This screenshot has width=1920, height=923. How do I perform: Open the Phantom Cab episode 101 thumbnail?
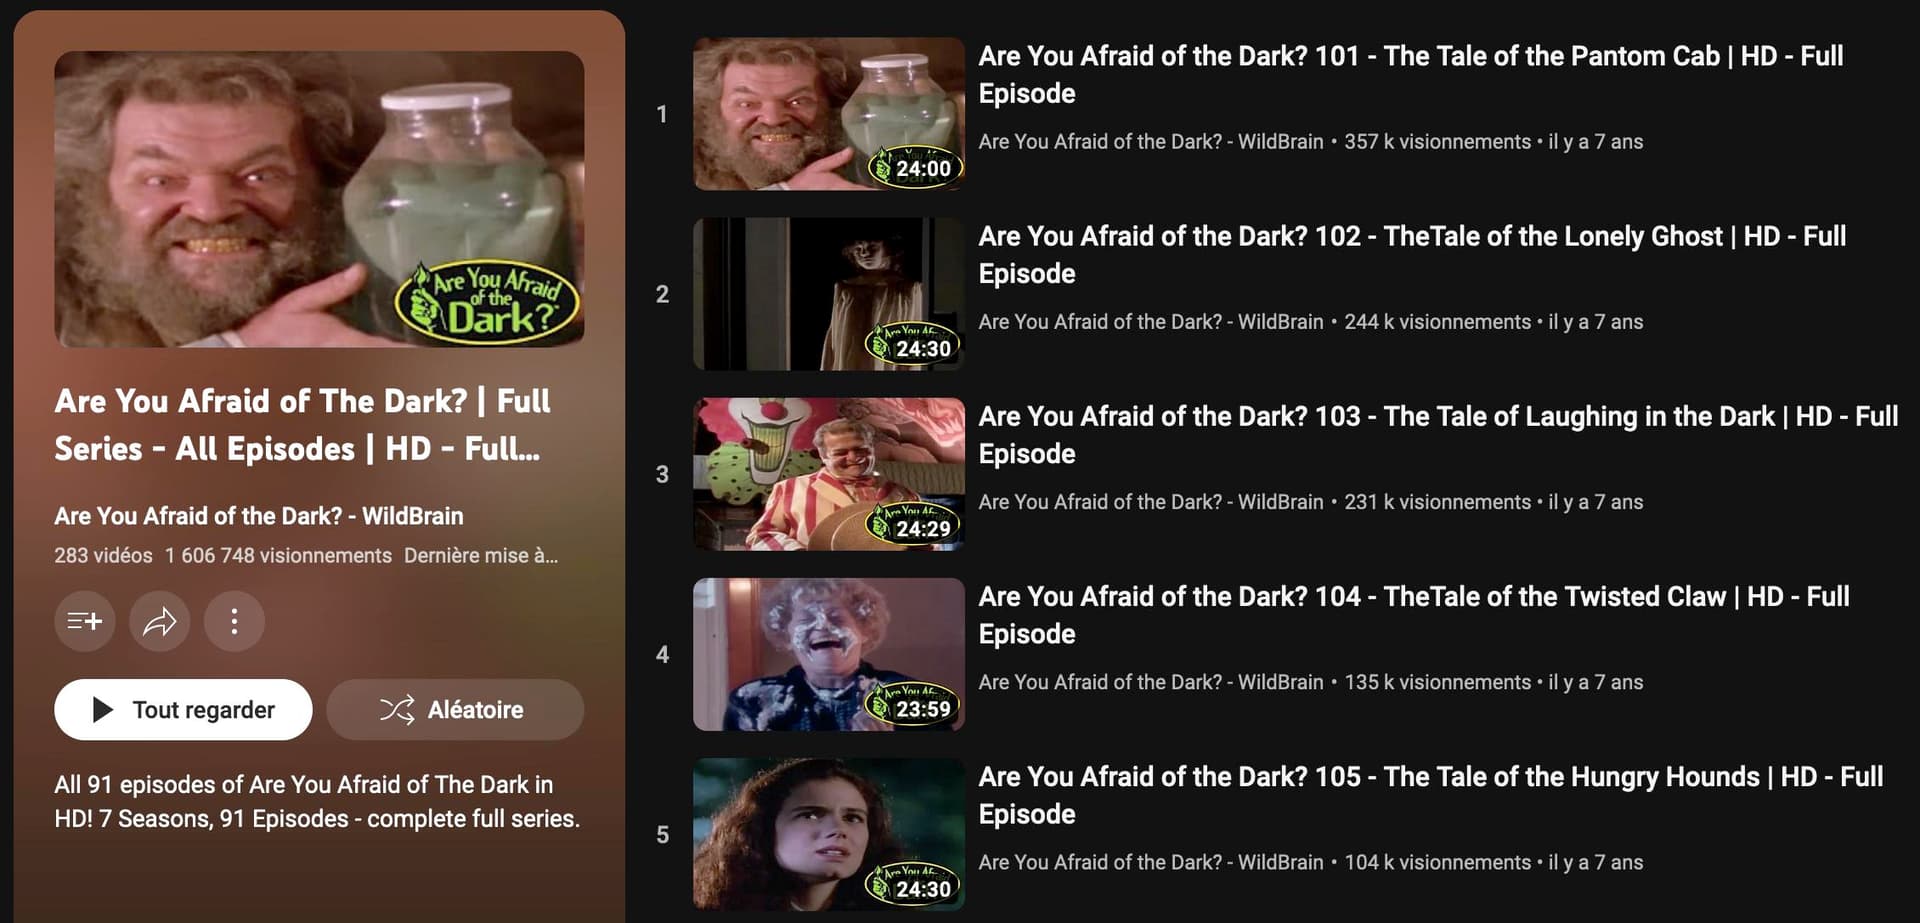click(x=829, y=114)
